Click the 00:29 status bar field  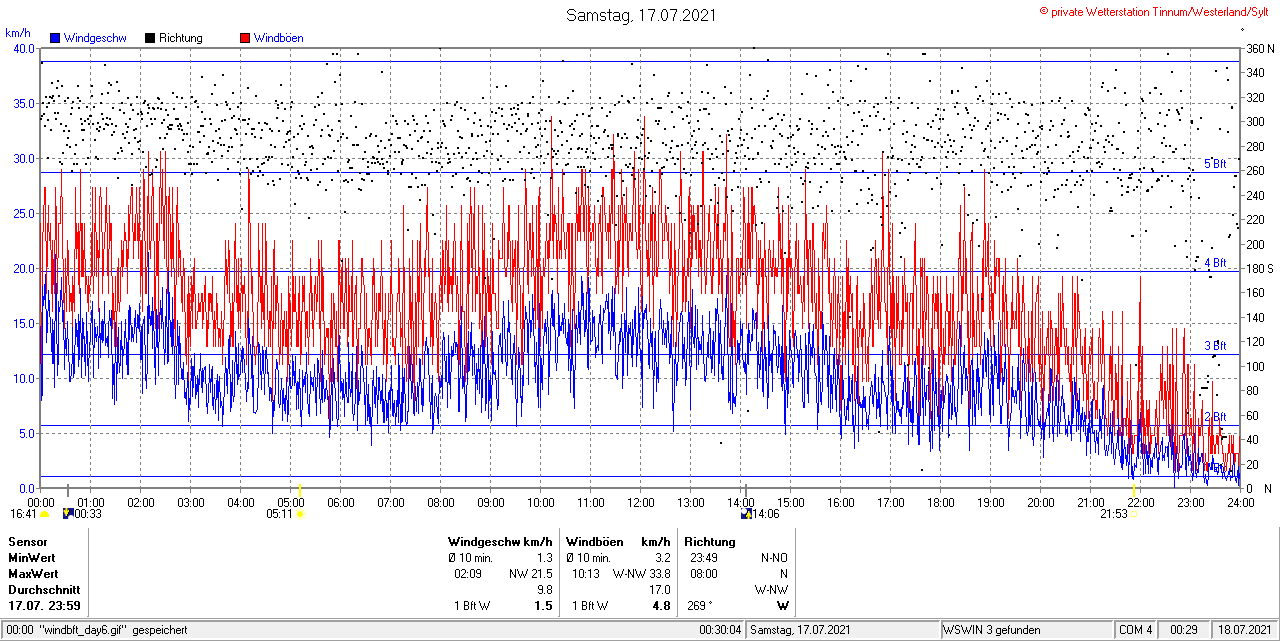pyautogui.click(x=1184, y=630)
